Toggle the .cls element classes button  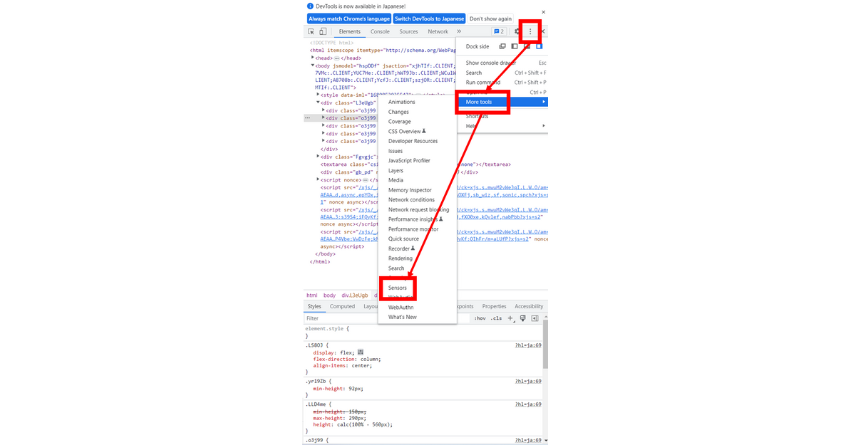(497, 318)
